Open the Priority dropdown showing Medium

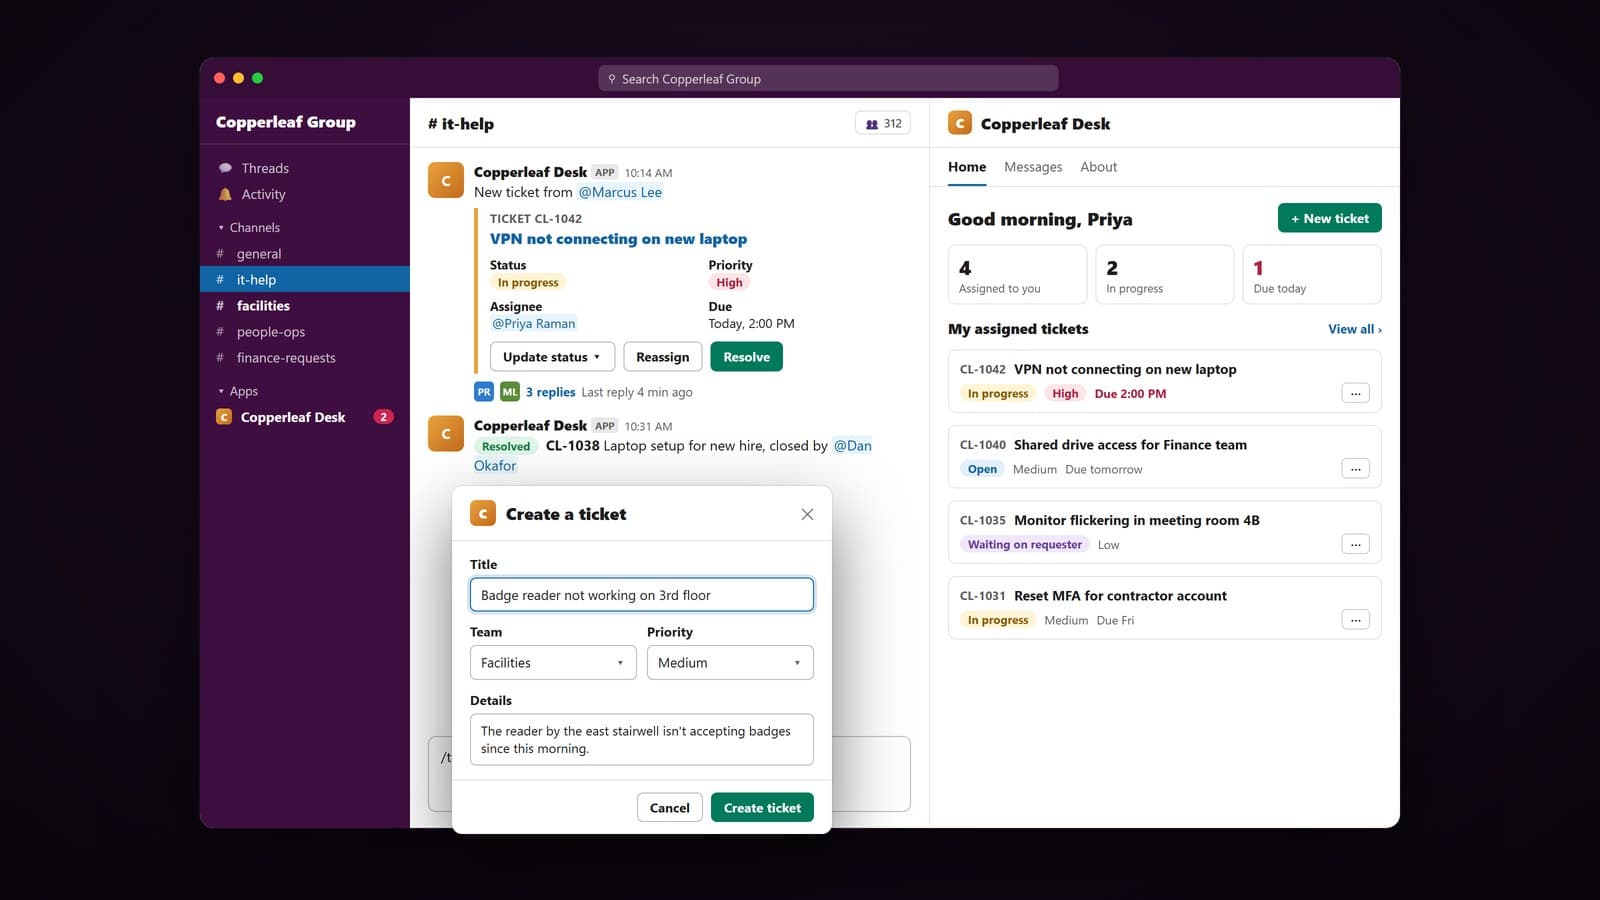pyautogui.click(x=730, y=663)
